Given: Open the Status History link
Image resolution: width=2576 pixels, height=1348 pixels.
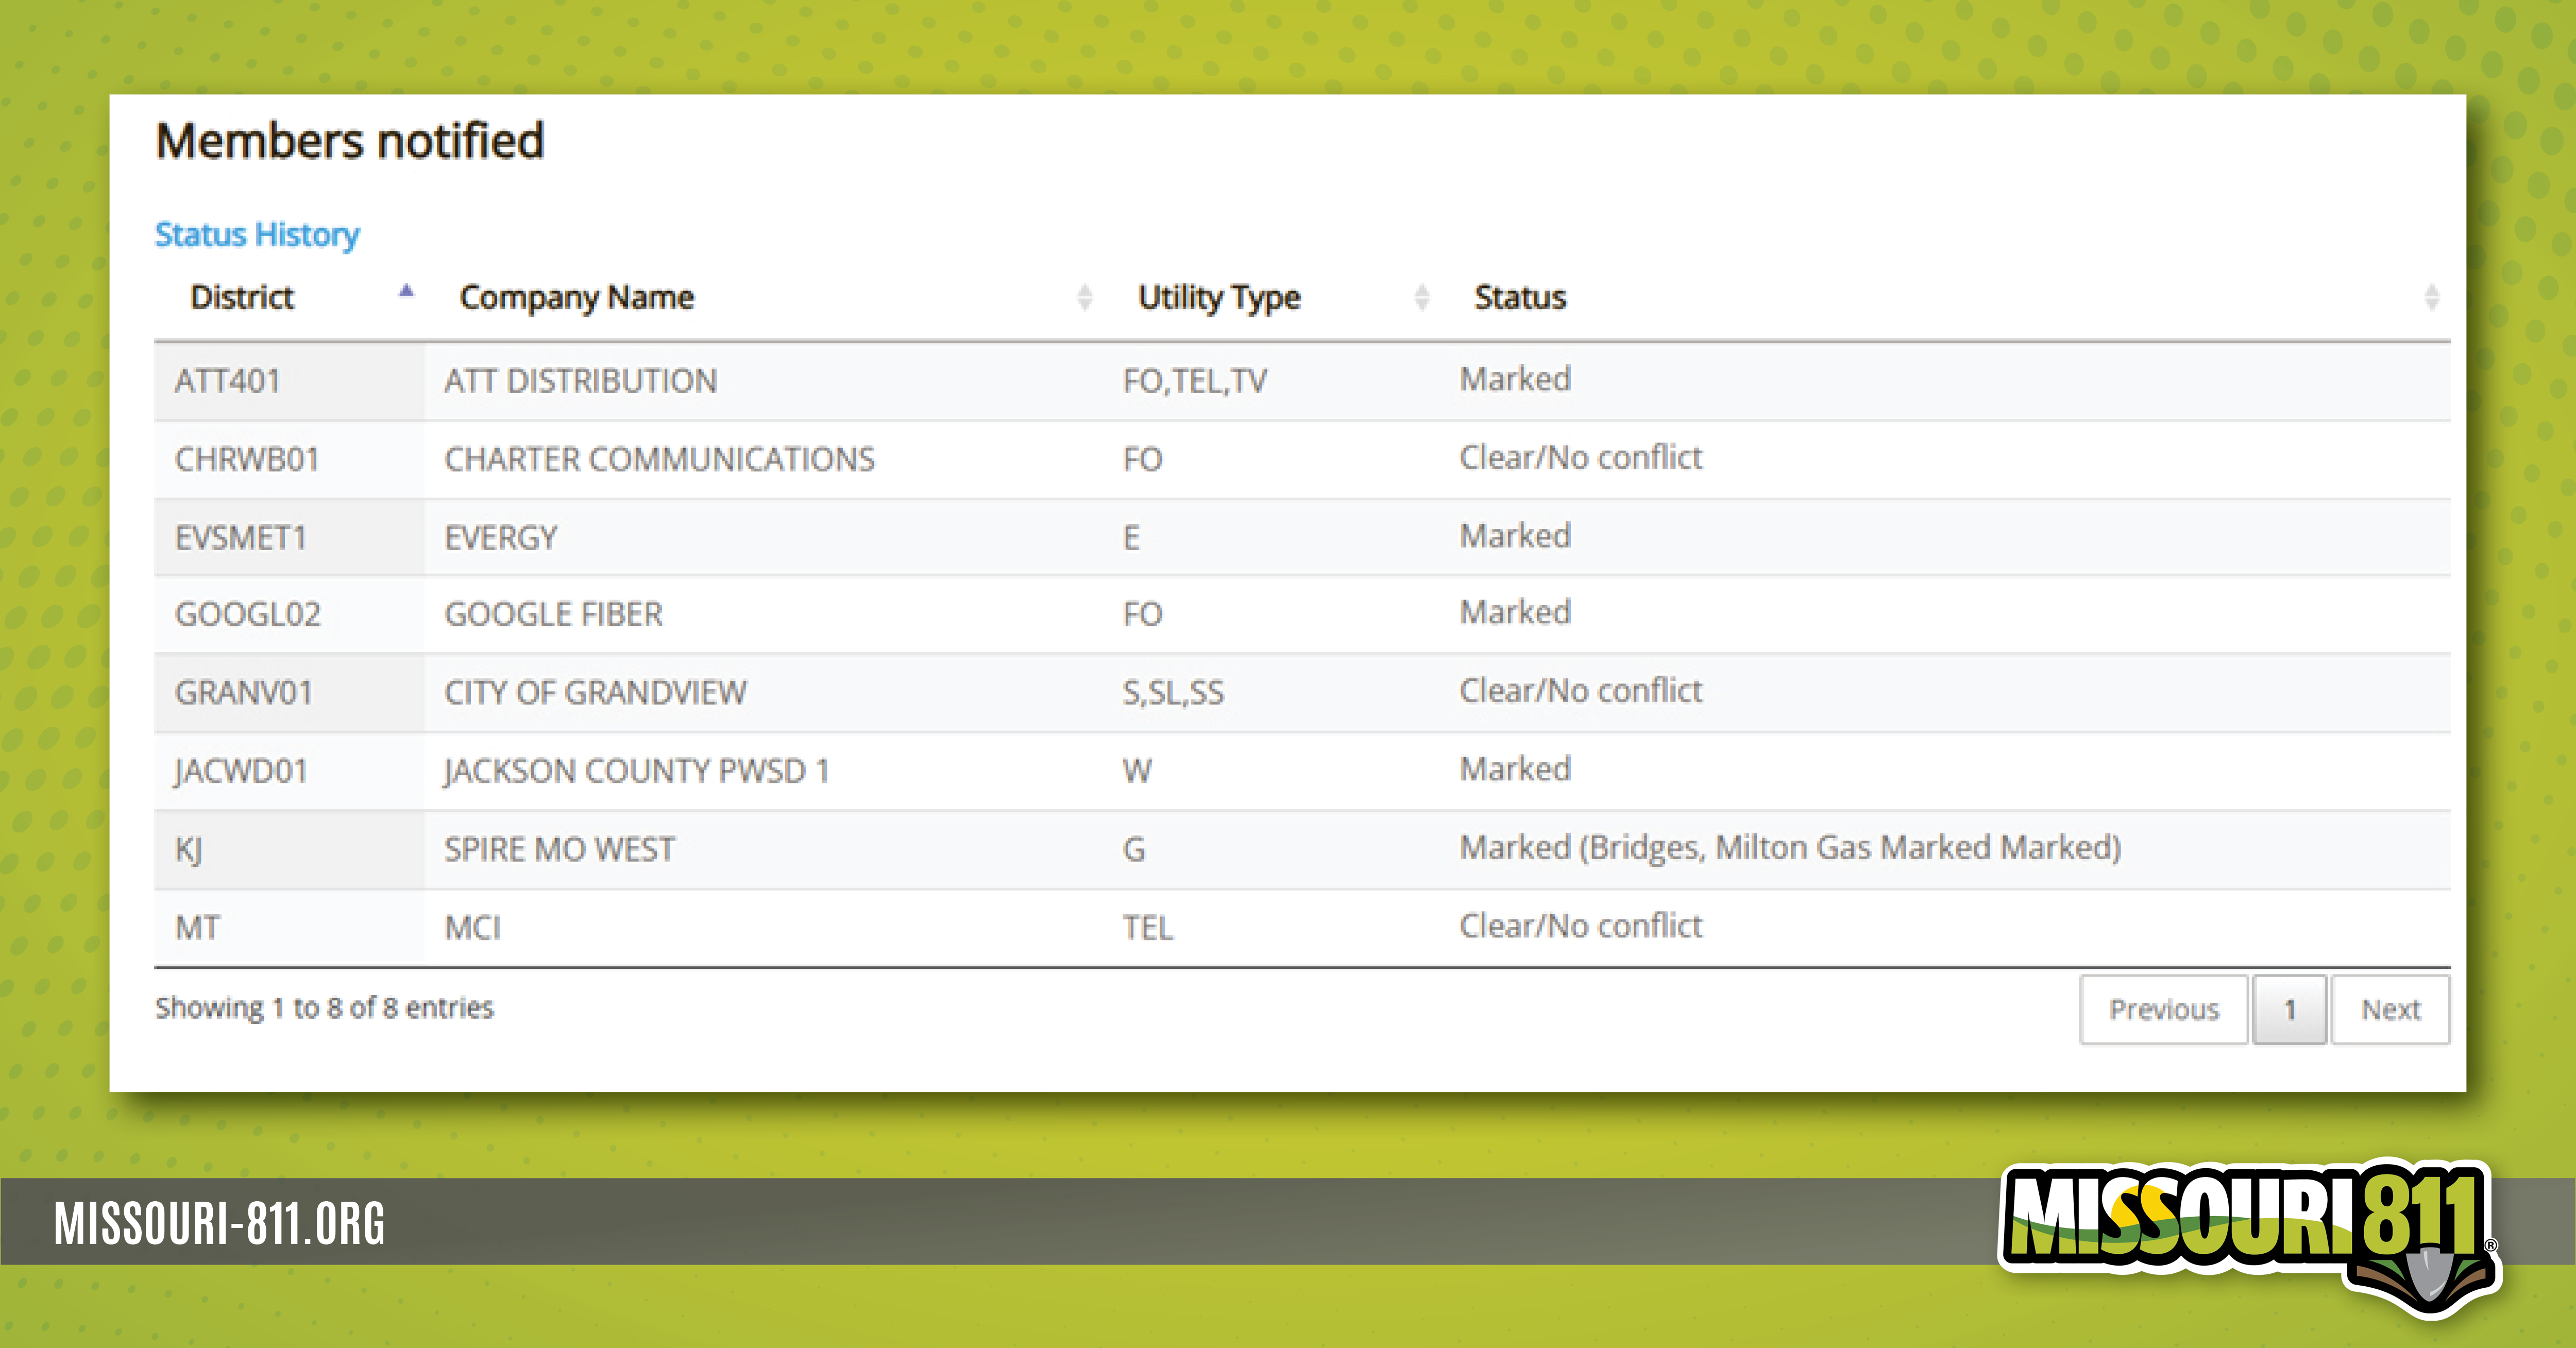Looking at the screenshot, I should 257,234.
